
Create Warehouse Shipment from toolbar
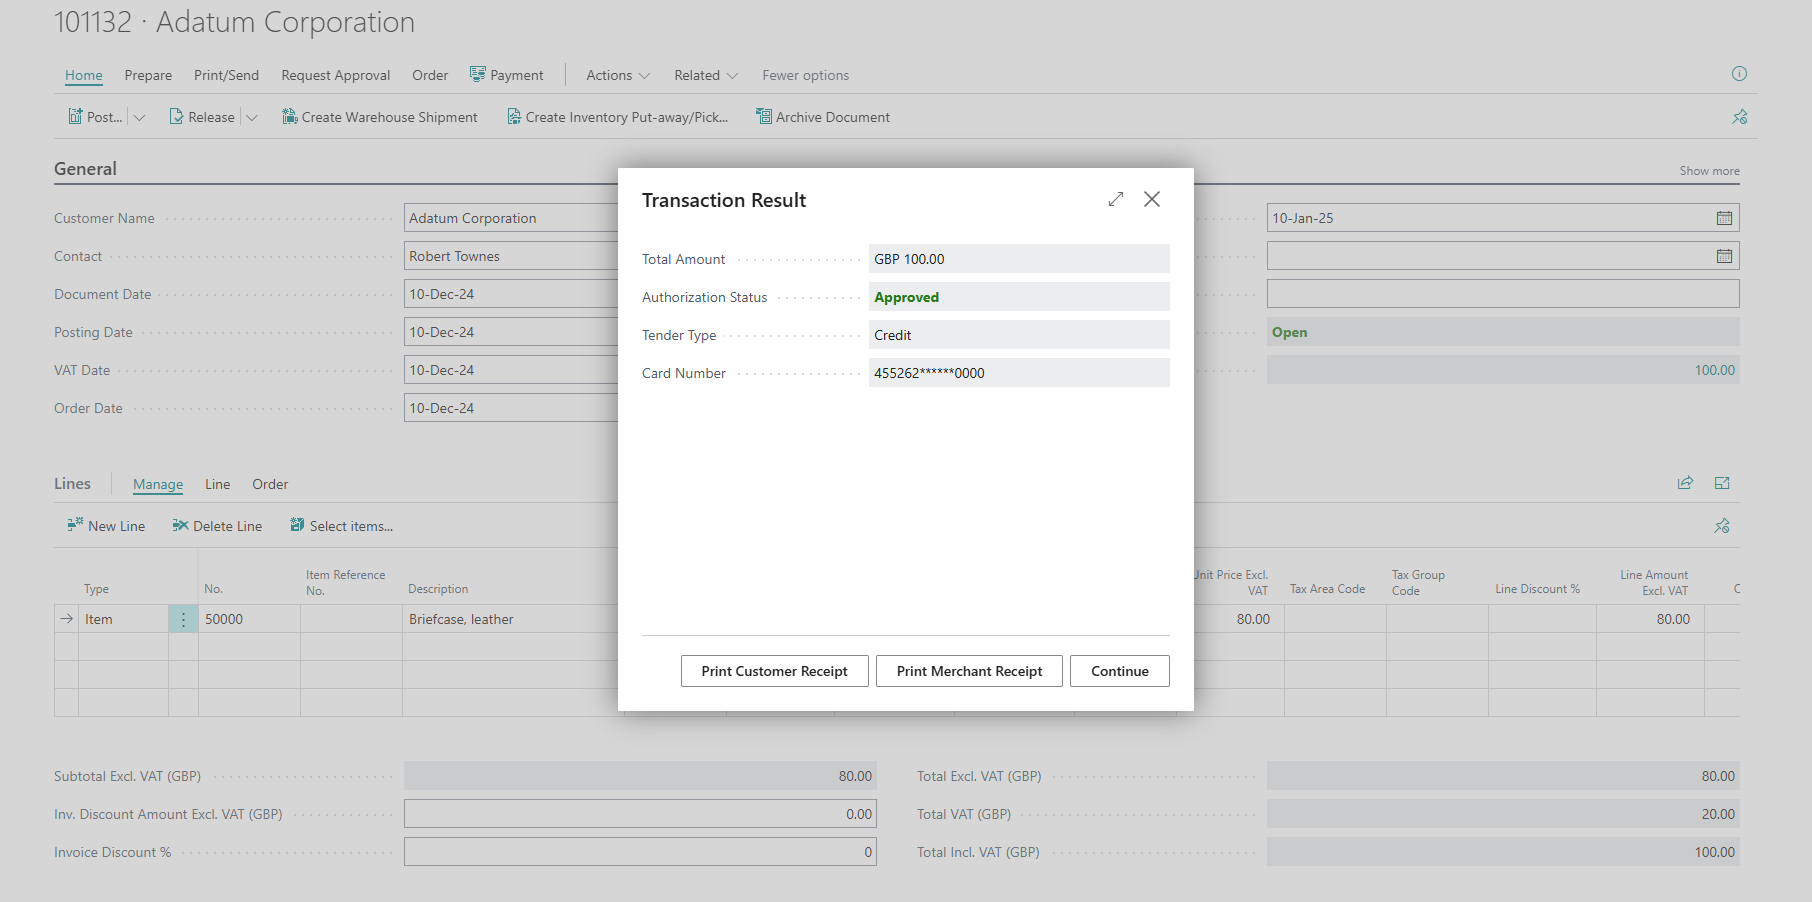[380, 117]
